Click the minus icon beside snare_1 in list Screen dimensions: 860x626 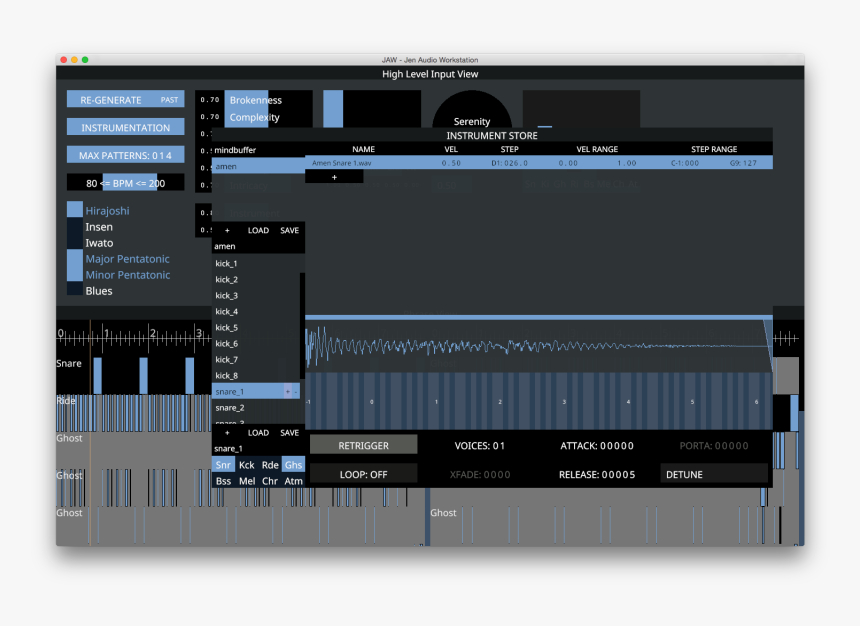coord(296,392)
